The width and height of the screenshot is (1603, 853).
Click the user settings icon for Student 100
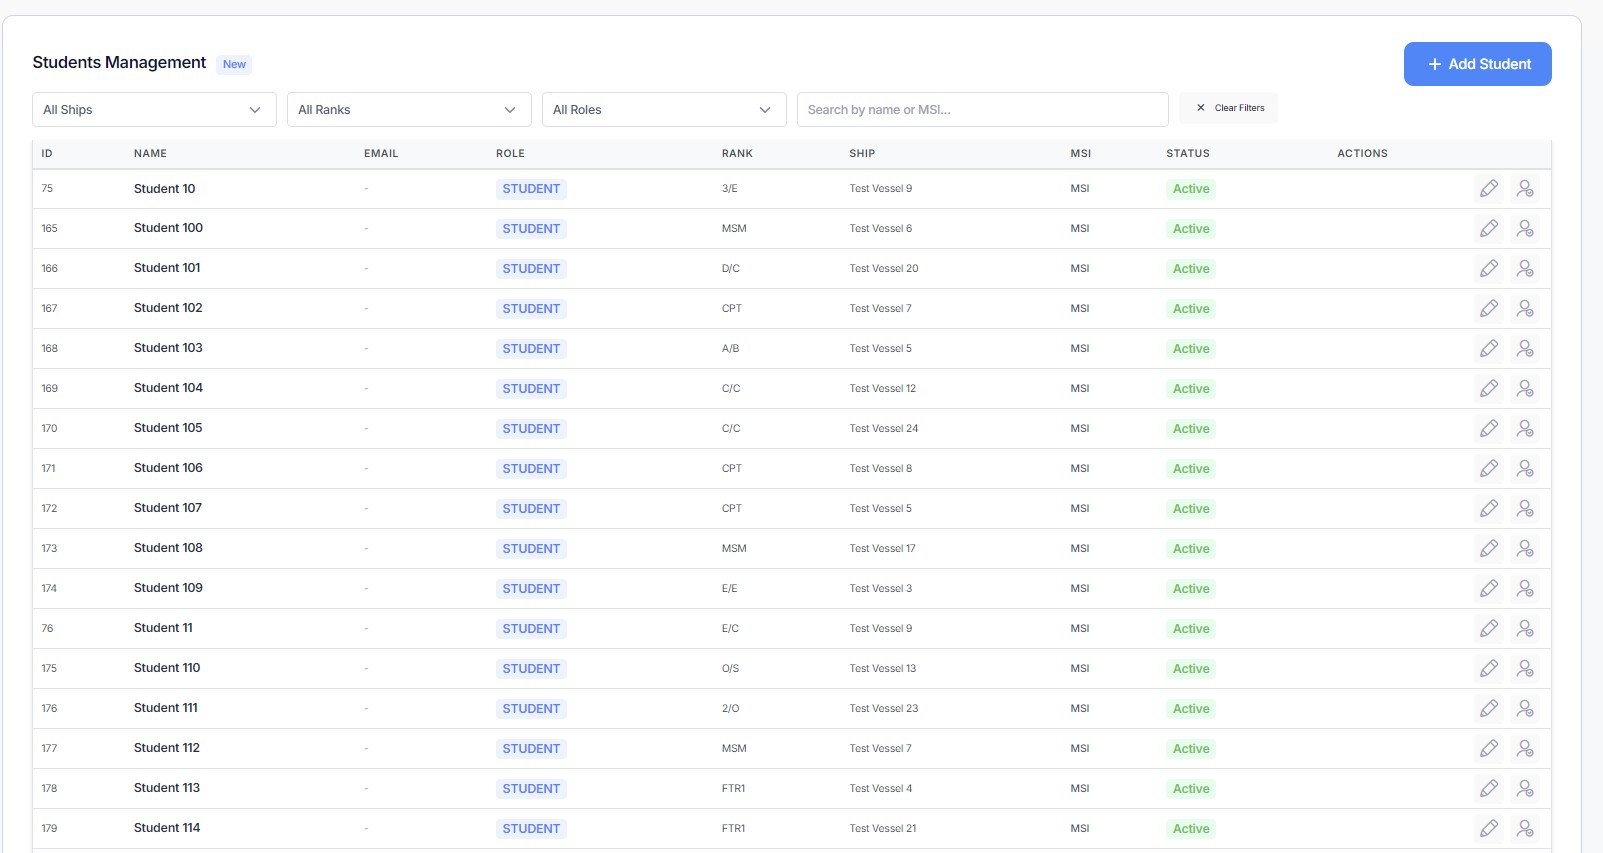click(1525, 229)
